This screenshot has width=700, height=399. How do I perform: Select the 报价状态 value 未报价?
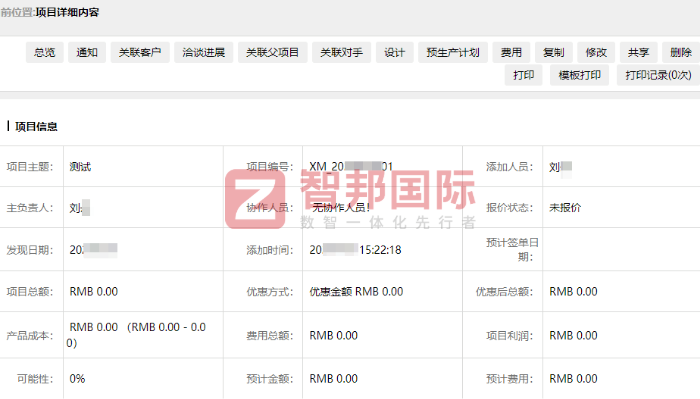point(565,208)
